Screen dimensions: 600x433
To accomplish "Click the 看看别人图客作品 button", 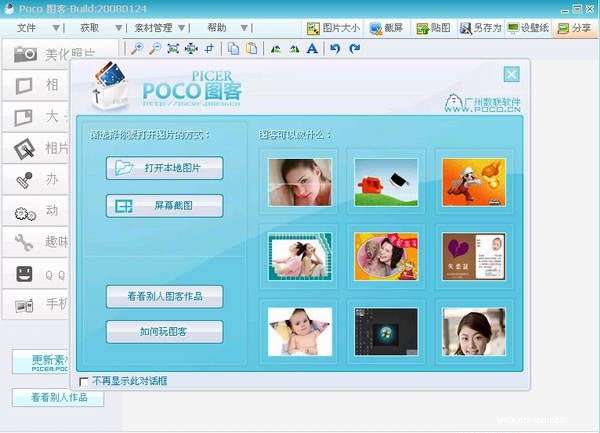I will (165, 296).
